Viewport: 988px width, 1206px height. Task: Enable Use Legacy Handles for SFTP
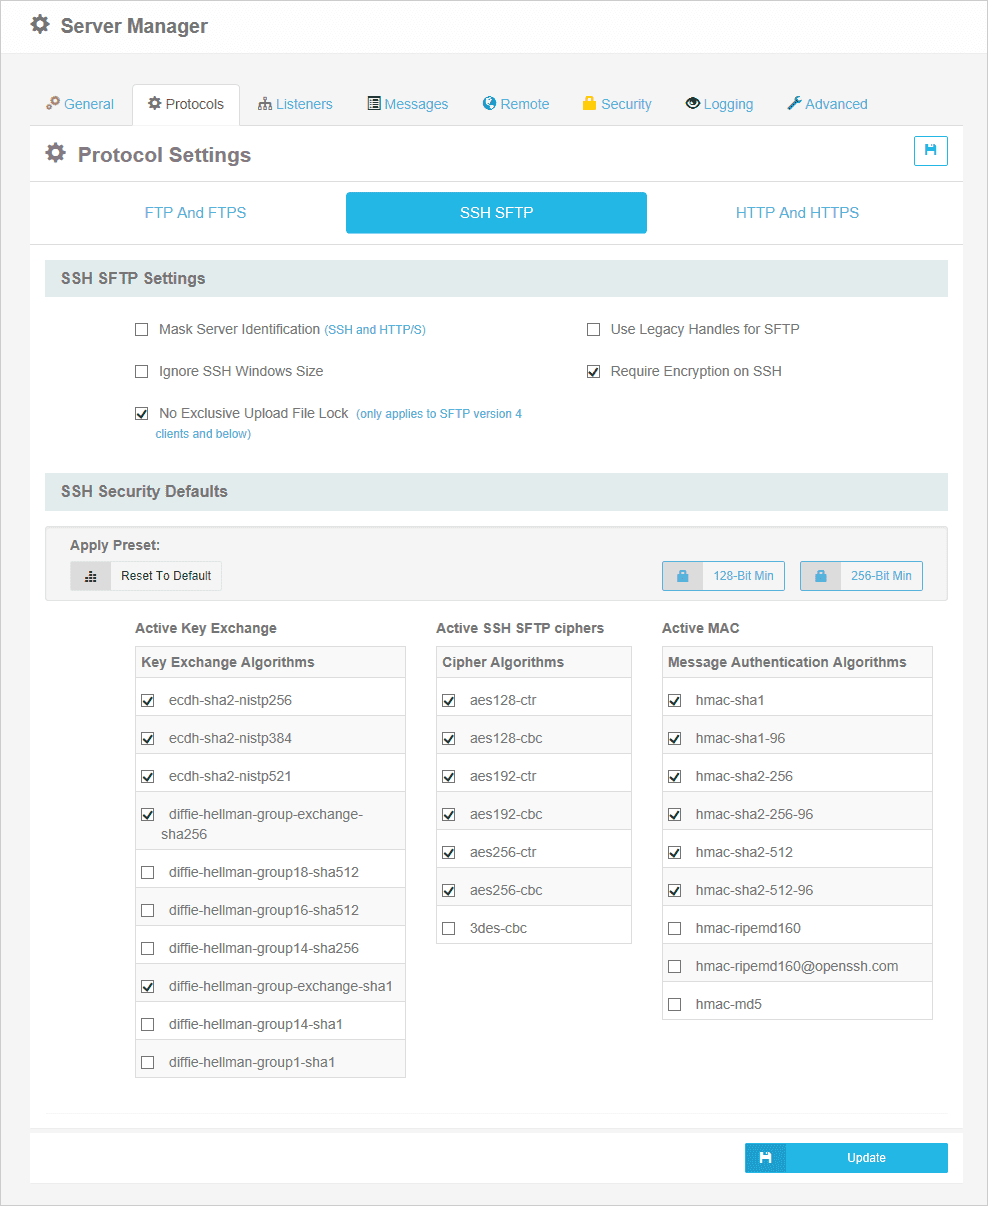click(x=594, y=330)
